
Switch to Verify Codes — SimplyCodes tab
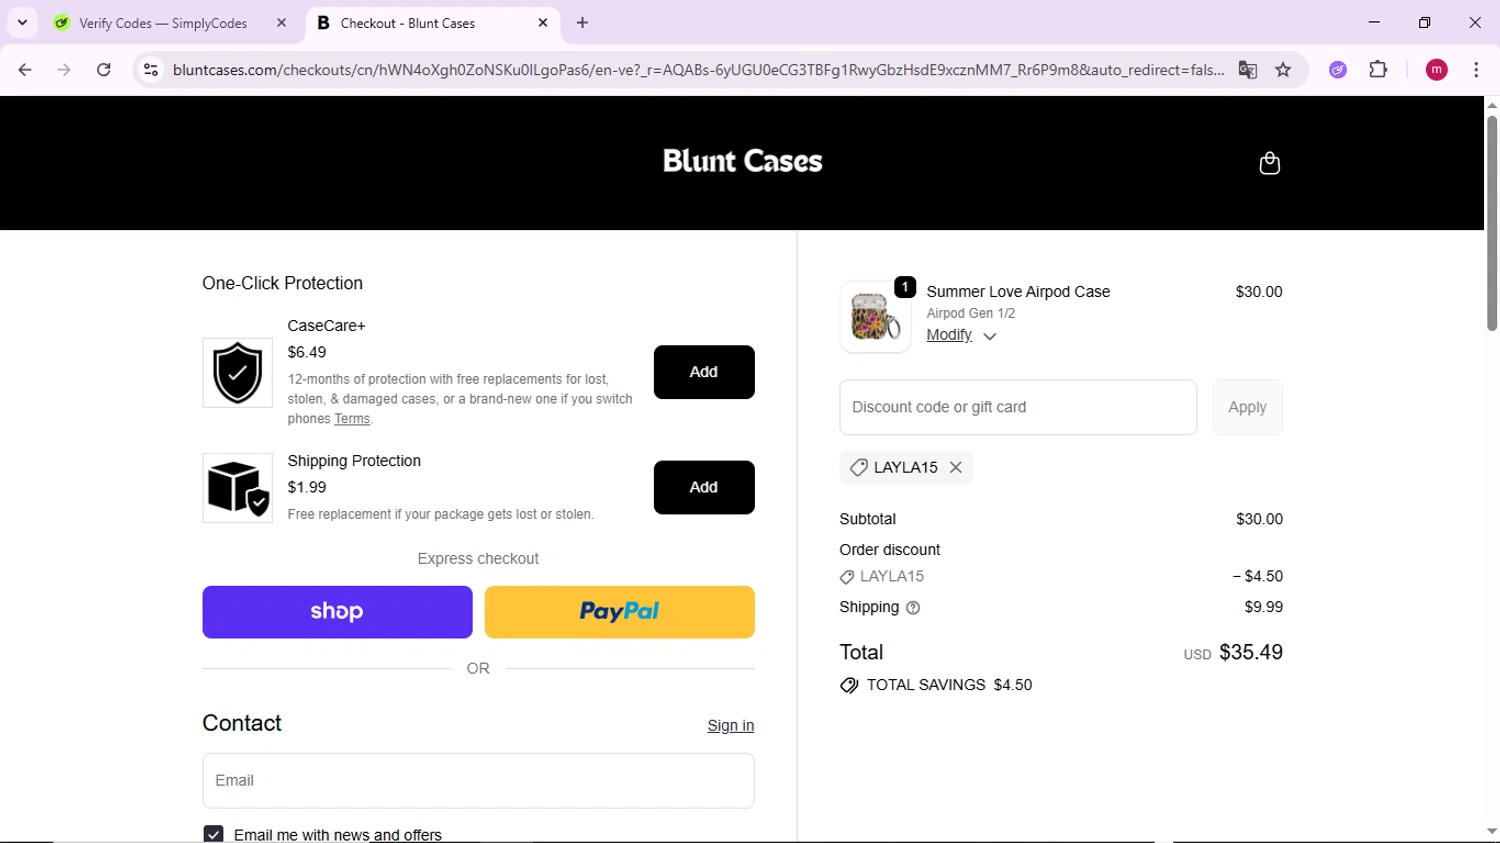click(162, 23)
